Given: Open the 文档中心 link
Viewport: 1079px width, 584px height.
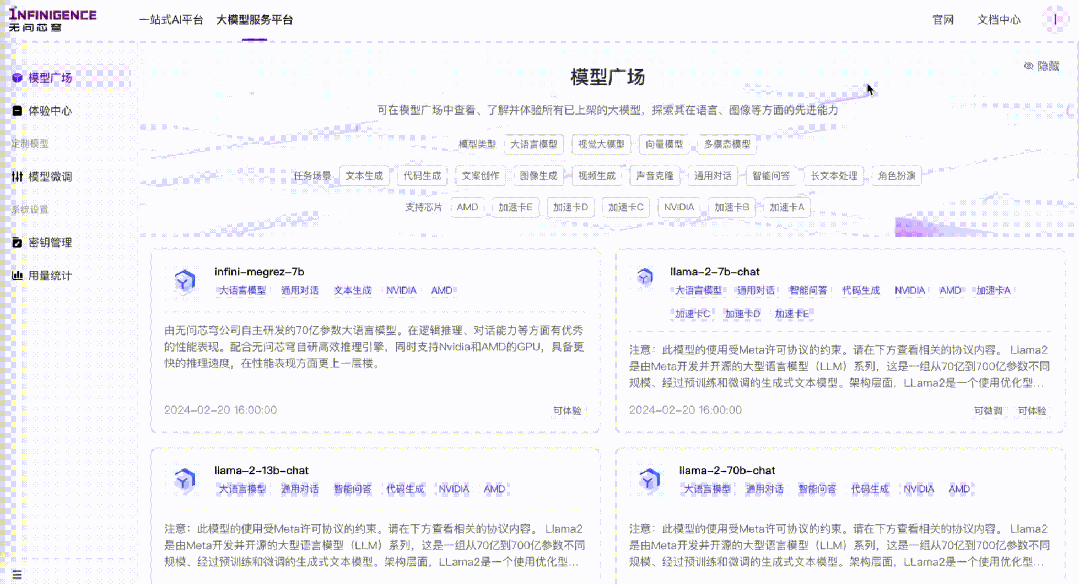Looking at the screenshot, I should pos(999,20).
